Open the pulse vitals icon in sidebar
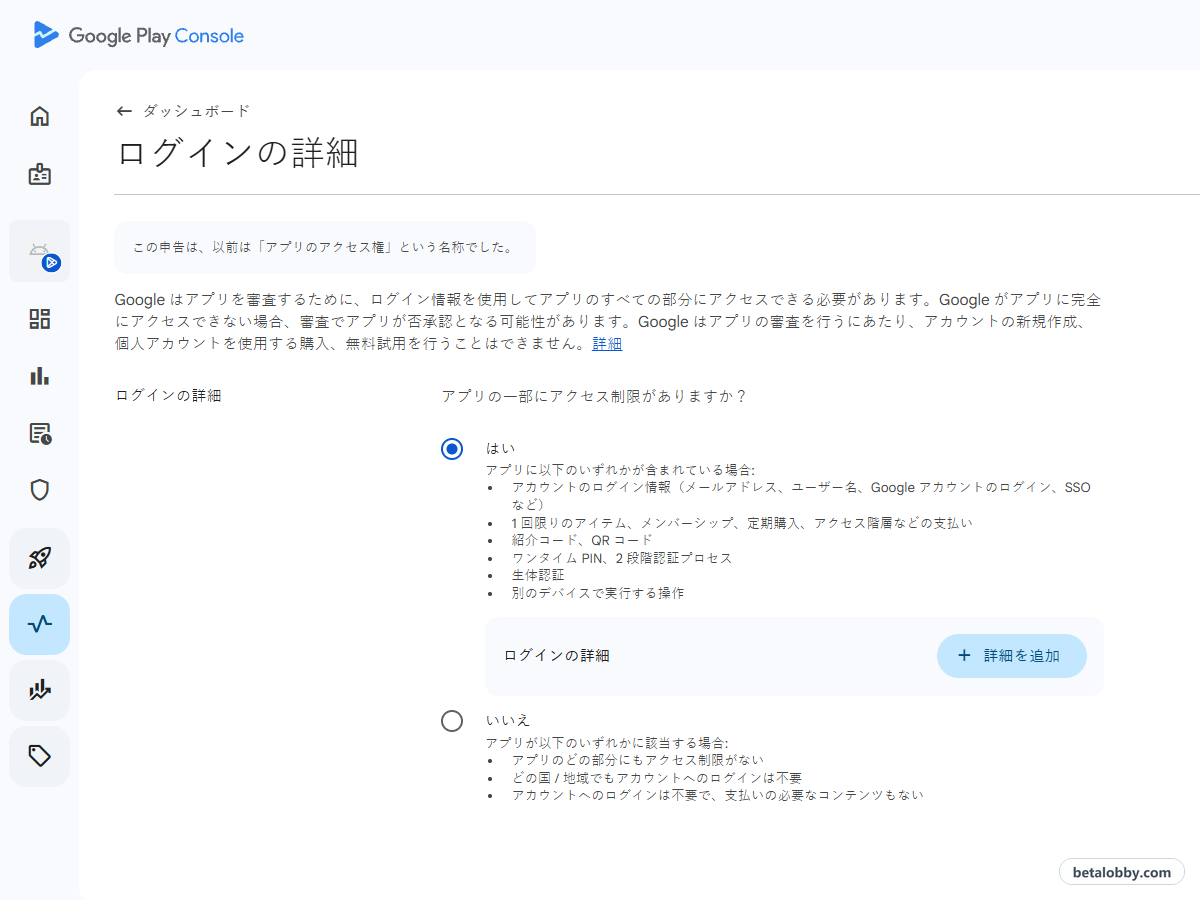The width and height of the screenshot is (1200, 900). click(39, 624)
